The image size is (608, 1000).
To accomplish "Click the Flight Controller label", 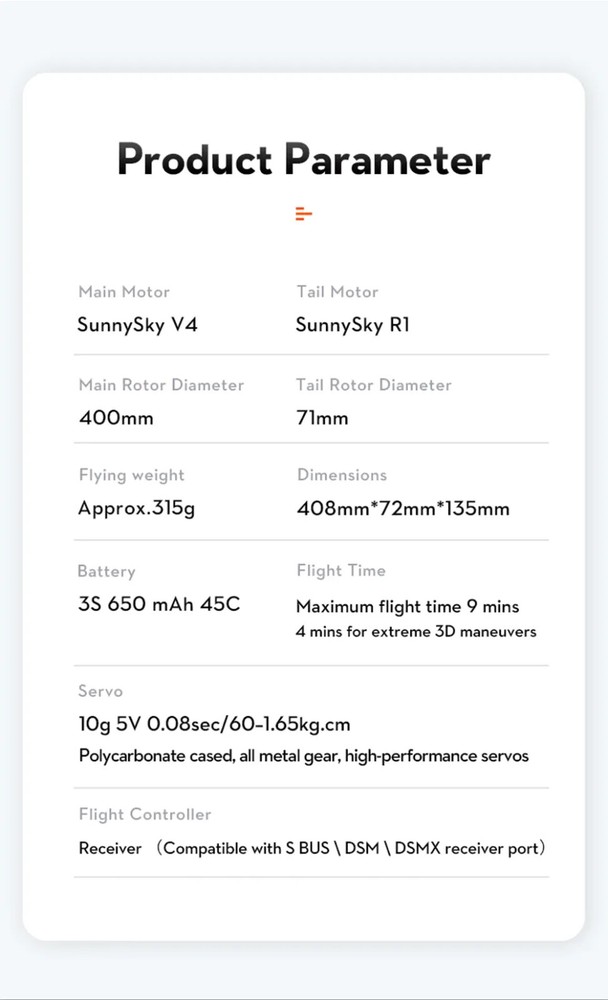I will (145, 815).
